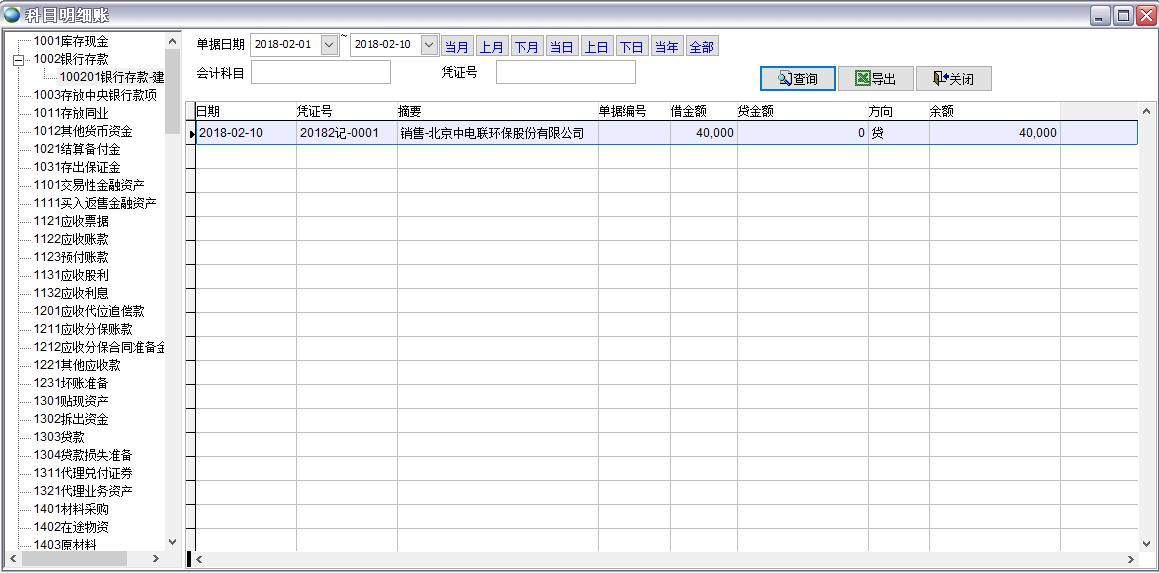The image size is (1159, 573).
Task: Choose the 当日 quick date filter
Action: [562, 47]
